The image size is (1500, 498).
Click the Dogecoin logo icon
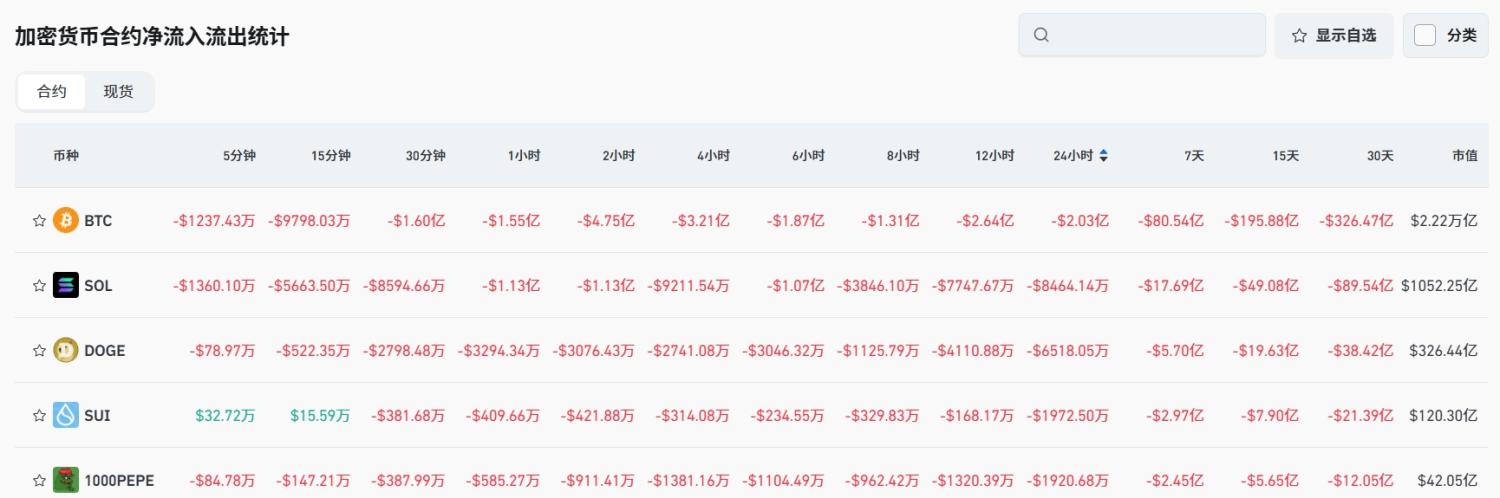coord(66,350)
